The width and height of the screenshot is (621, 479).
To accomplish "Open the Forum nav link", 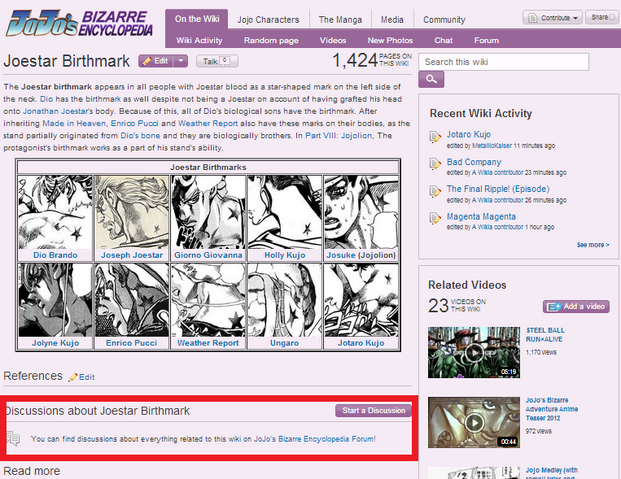I will [x=486, y=40].
